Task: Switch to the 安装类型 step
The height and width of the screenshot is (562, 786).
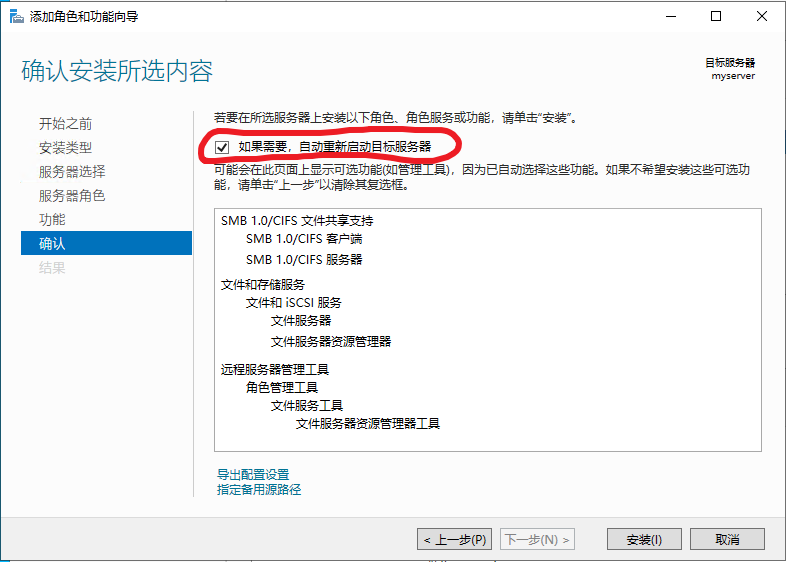Action: coord(65,148)
